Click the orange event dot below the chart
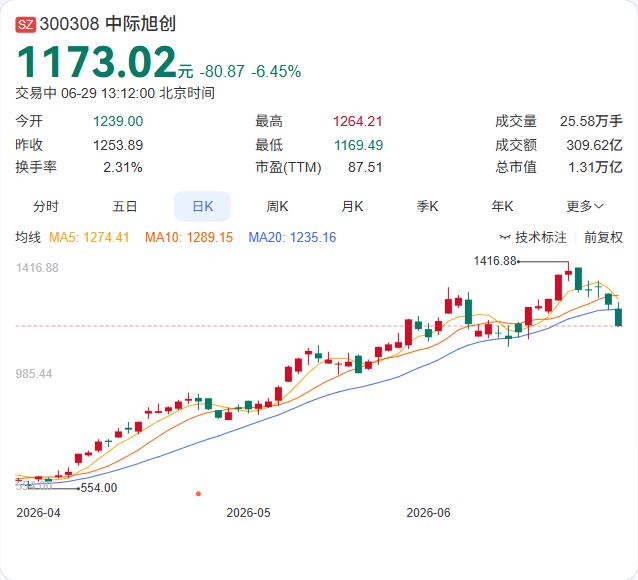 tap(199, 494)
